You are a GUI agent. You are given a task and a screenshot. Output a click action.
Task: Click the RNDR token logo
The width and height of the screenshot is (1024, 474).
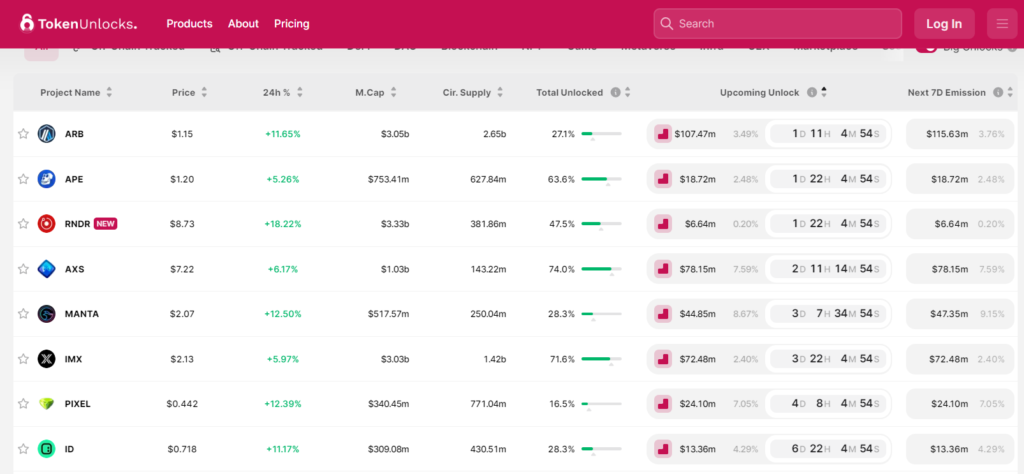tap(46, 224)
